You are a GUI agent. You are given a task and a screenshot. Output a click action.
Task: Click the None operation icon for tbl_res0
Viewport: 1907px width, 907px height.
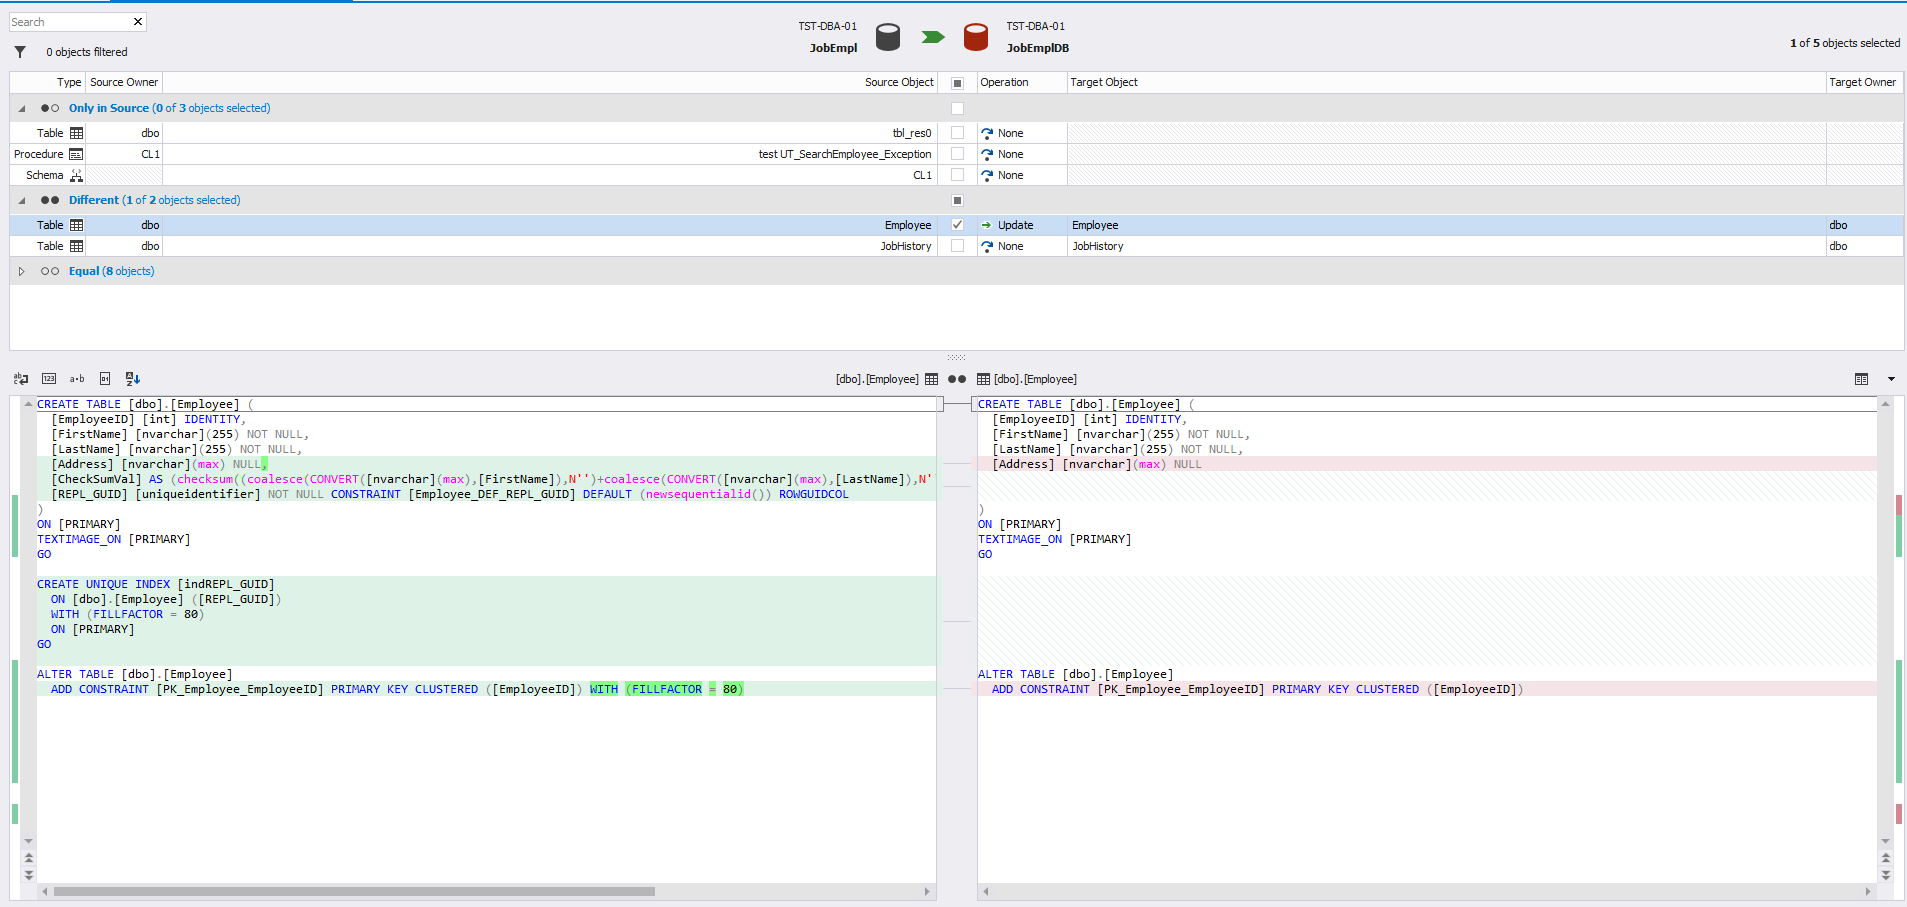987,133
